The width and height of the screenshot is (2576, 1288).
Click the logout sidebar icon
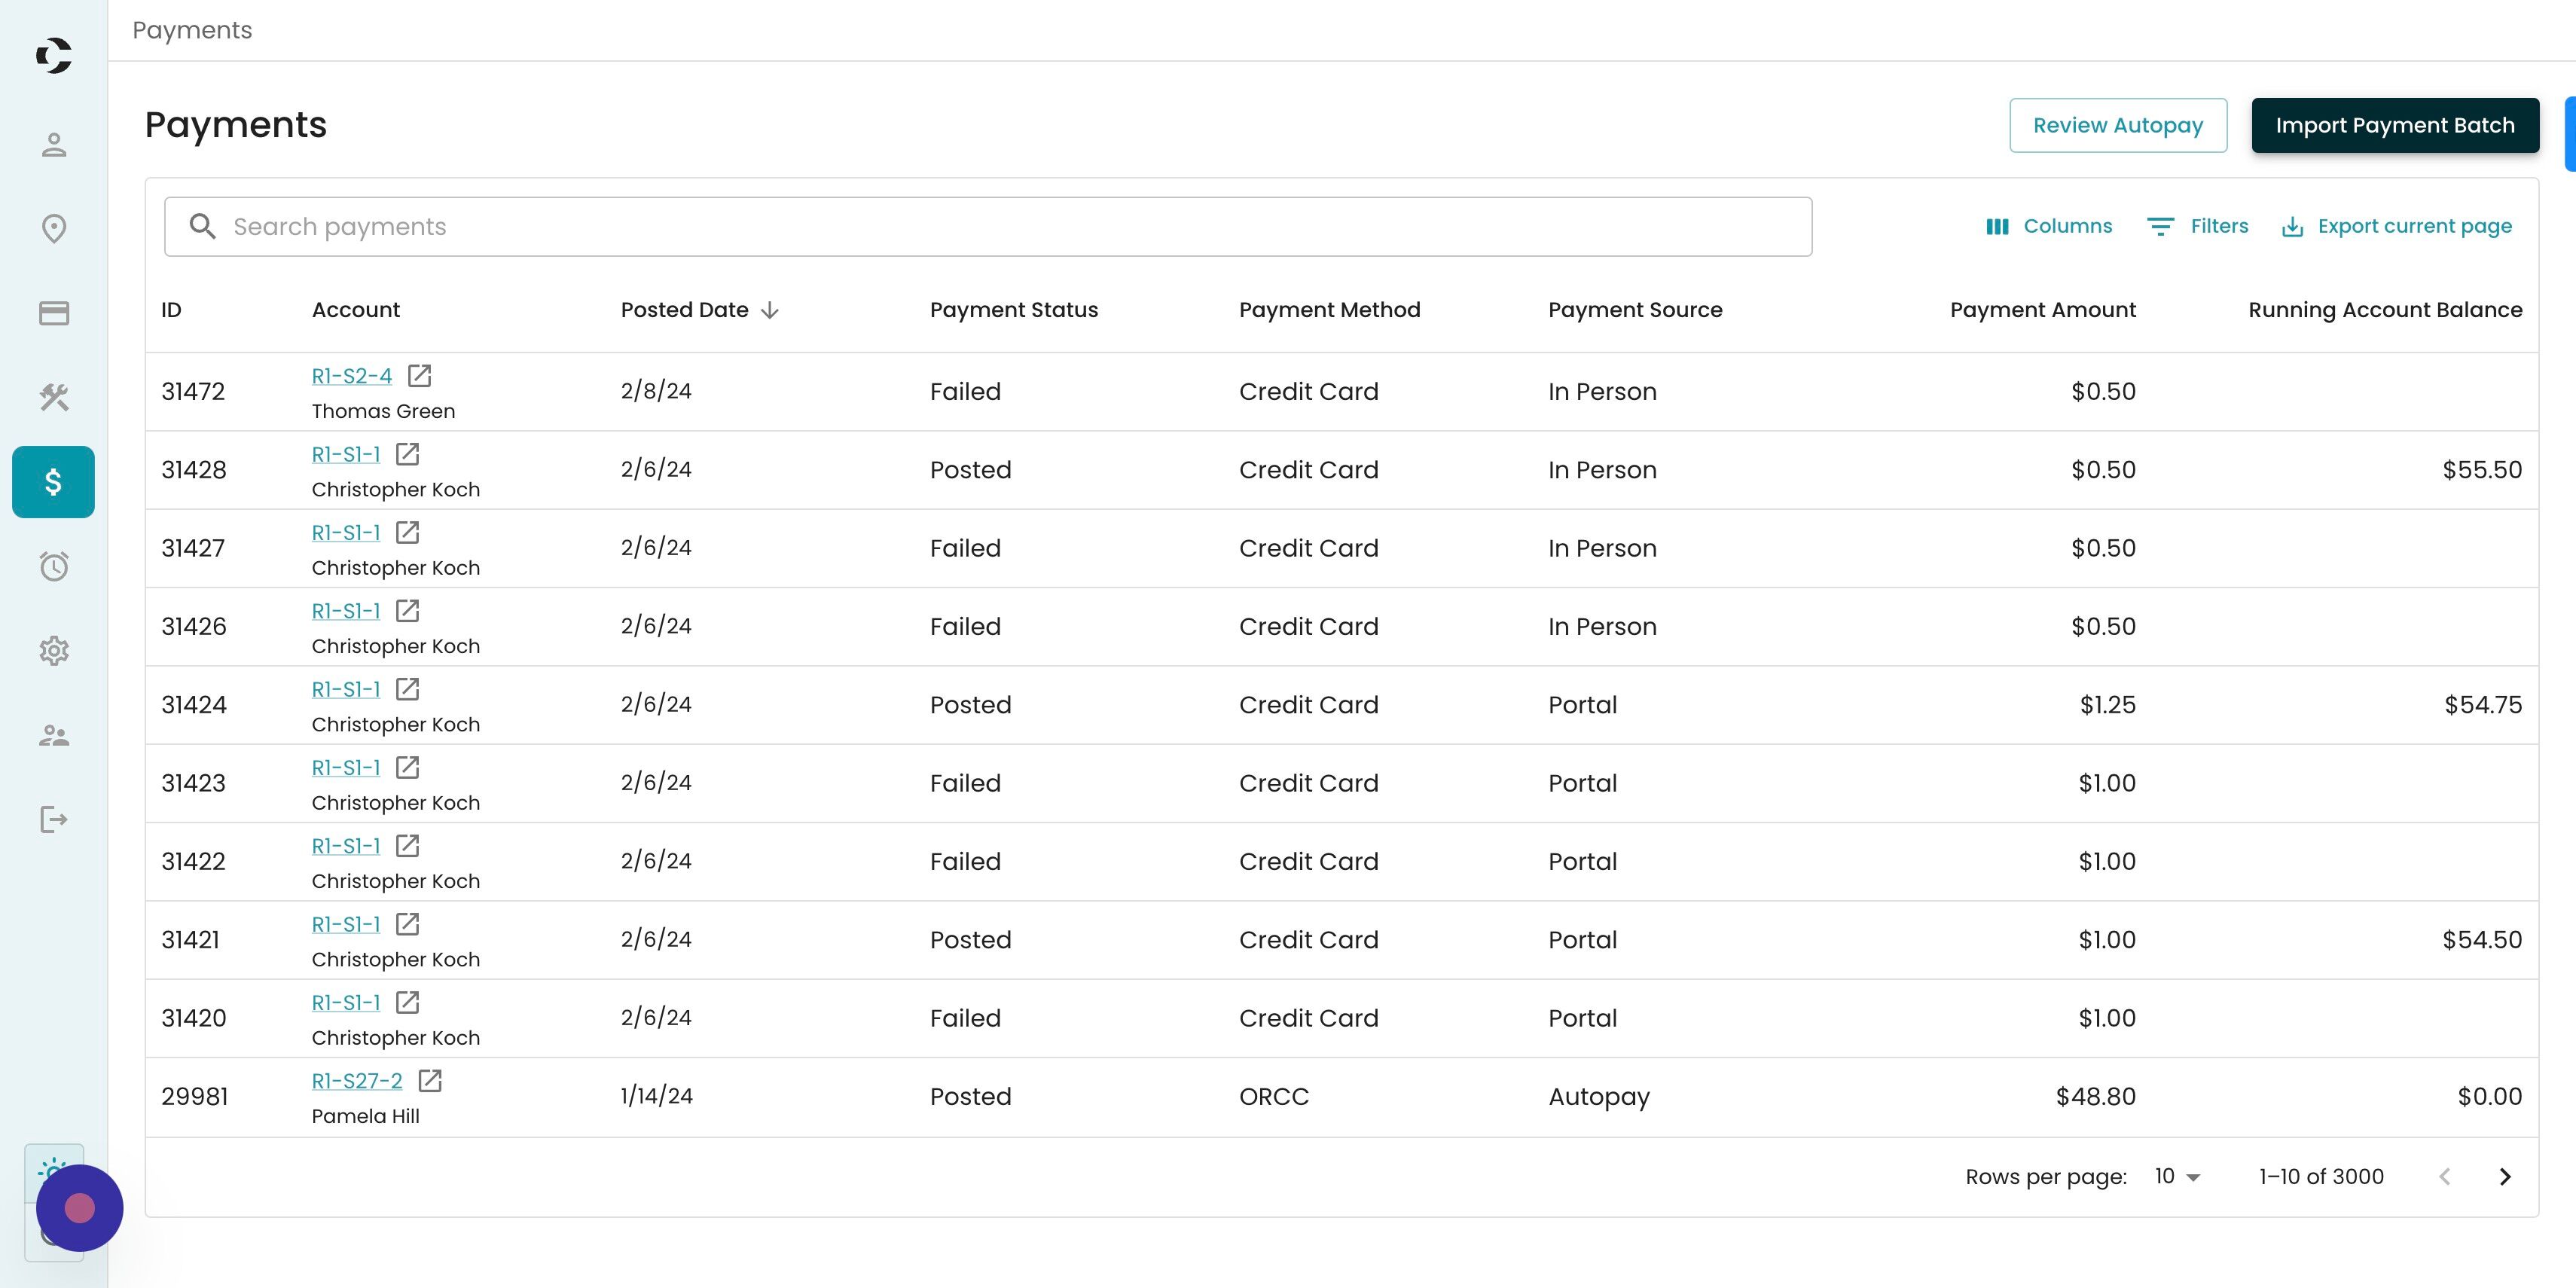54,820
